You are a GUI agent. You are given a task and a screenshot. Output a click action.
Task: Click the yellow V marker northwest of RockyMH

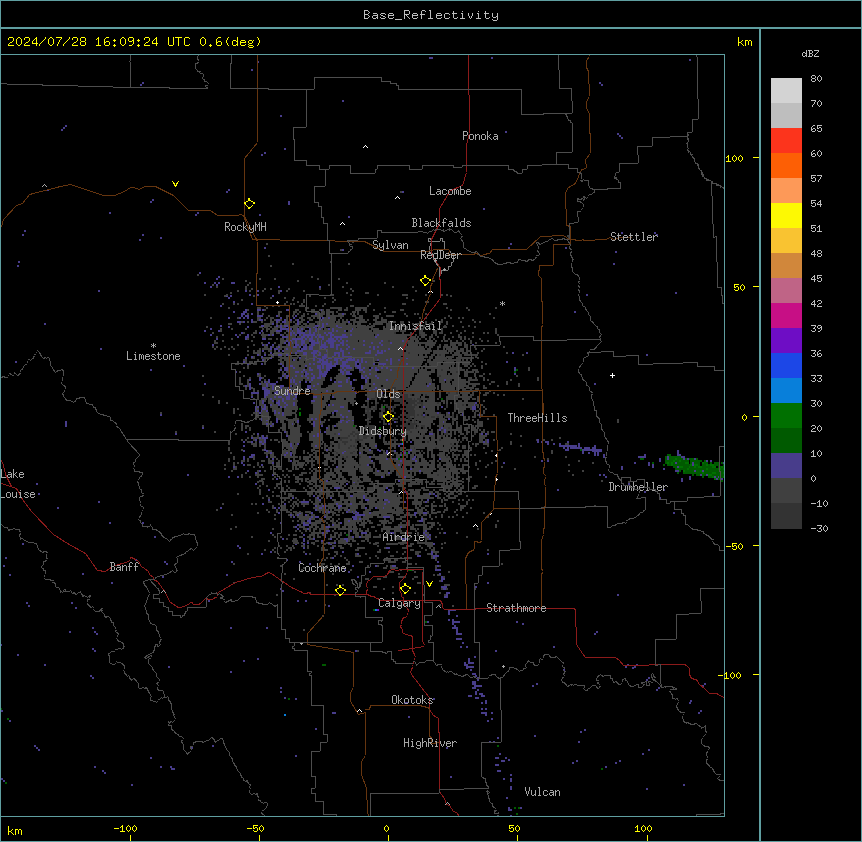pyautogui.click(x=175, y=184)
